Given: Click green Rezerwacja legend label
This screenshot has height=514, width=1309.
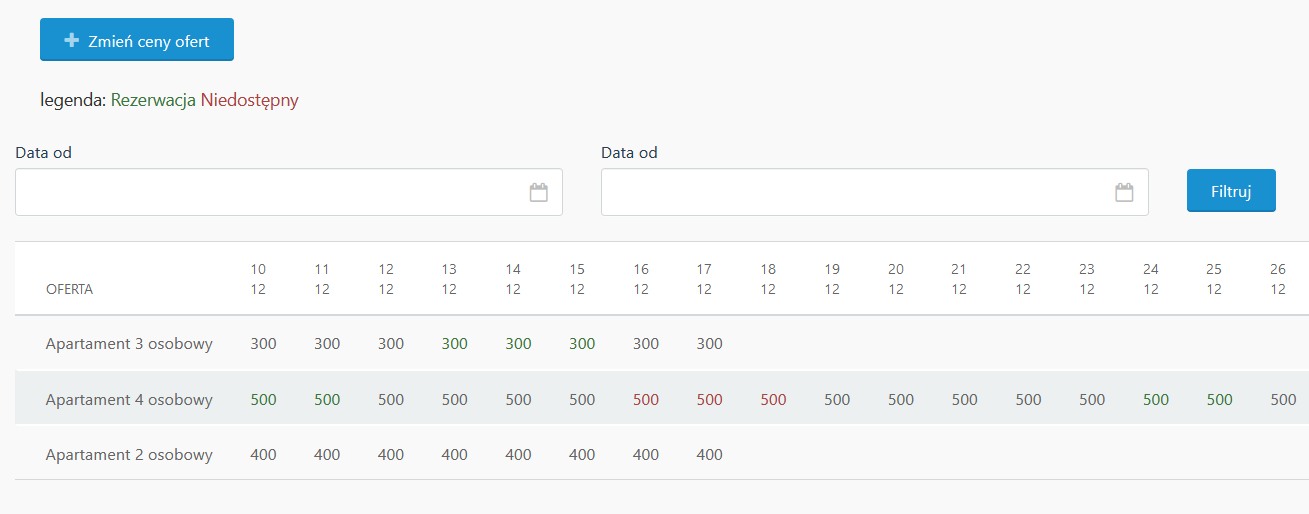Looking at the screenshot, I should click(x=153, y=100).
